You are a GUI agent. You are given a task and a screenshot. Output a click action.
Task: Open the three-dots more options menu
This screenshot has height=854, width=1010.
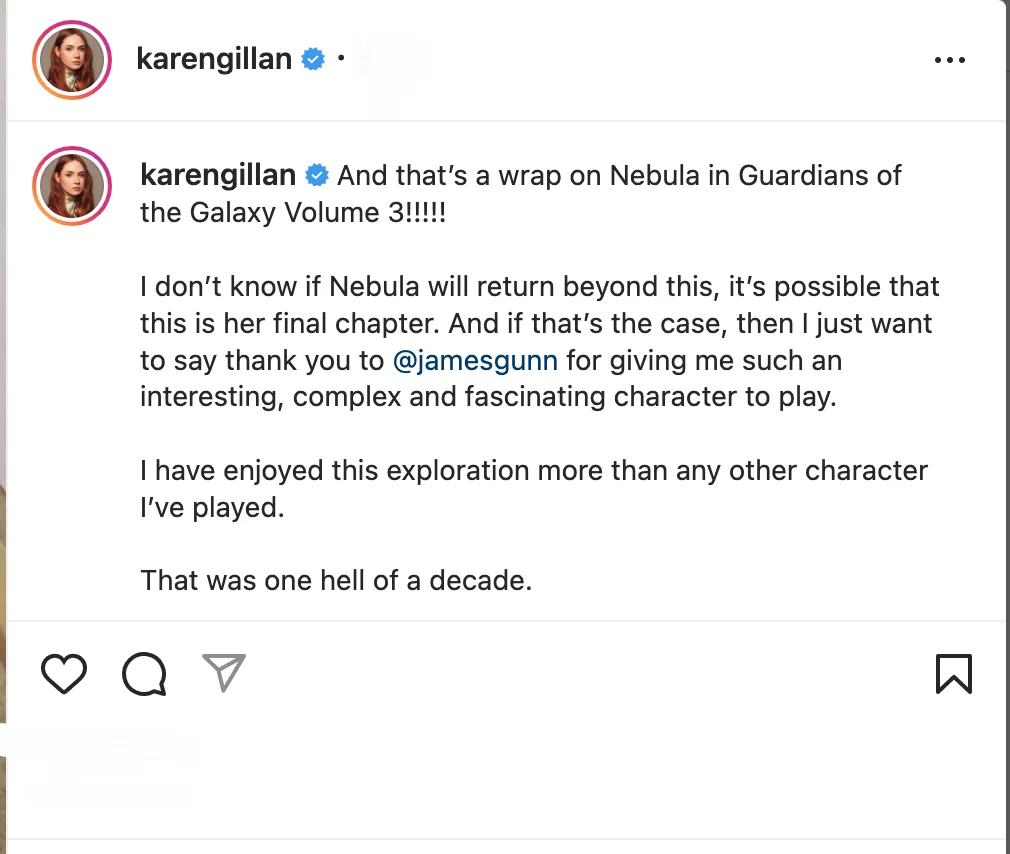point(949,60)
